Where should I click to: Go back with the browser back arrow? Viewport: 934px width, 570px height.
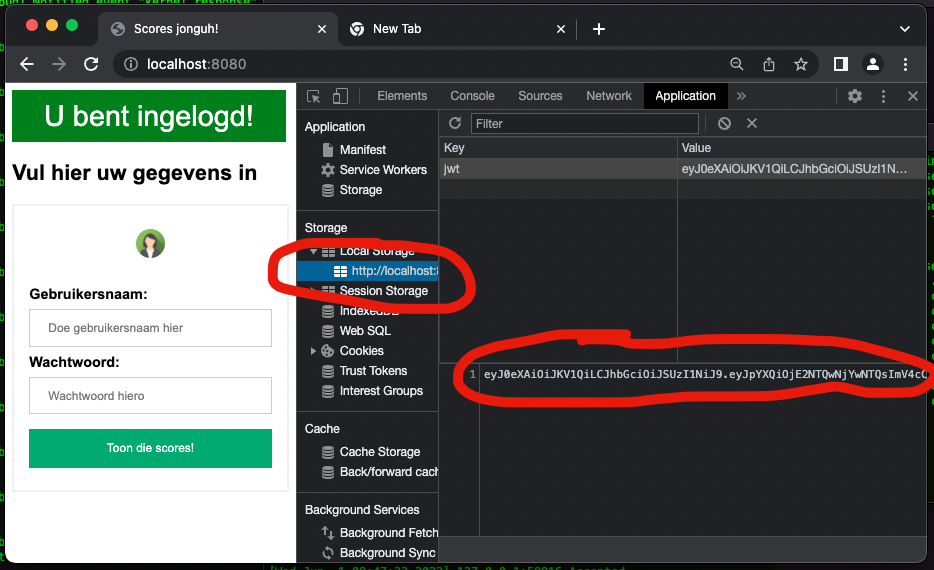point(27,64)
